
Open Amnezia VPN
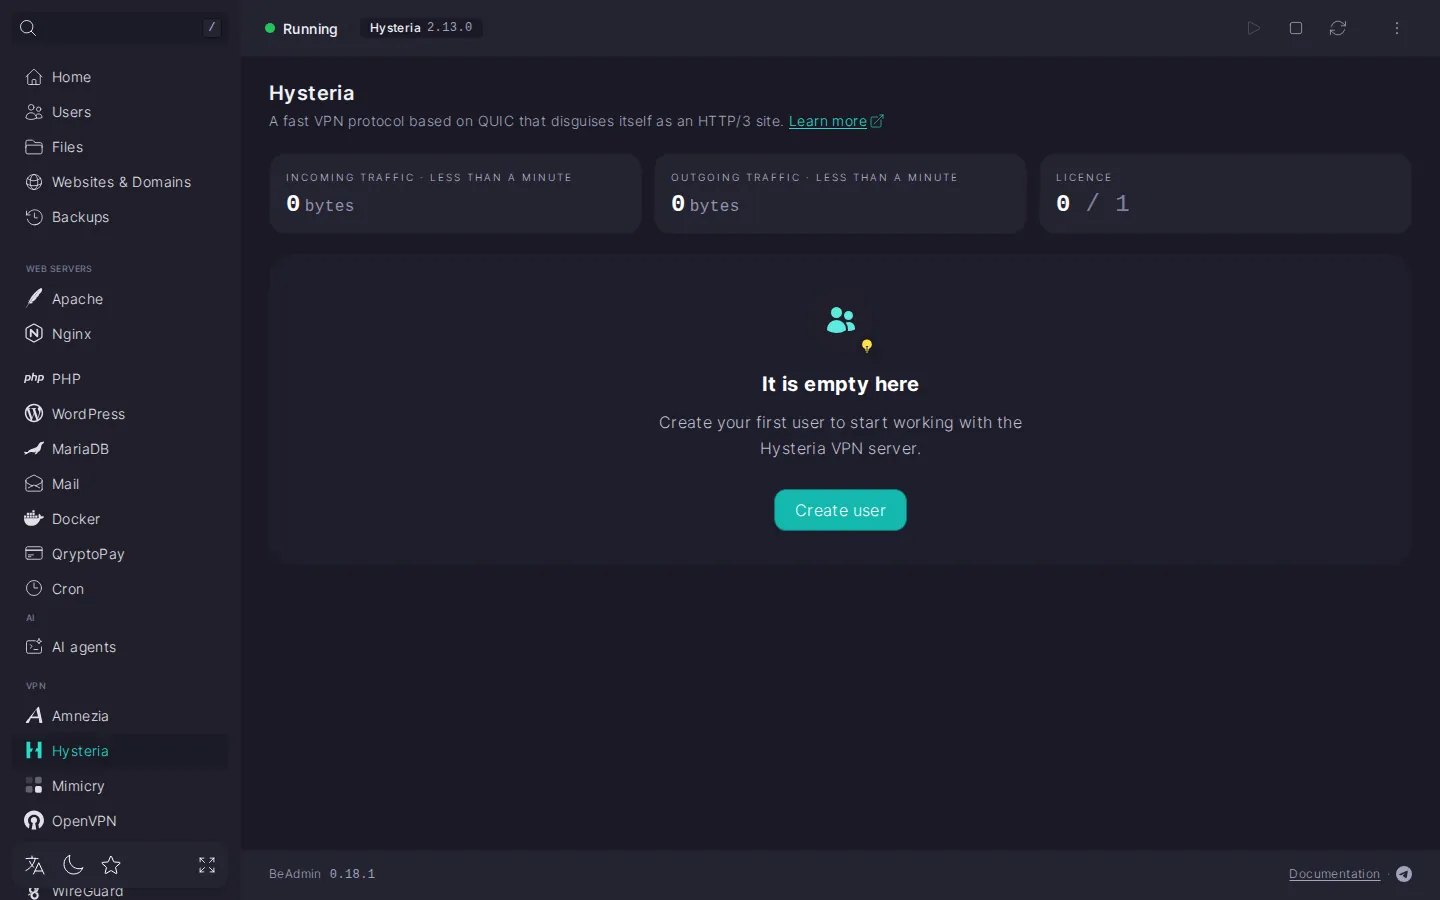(x=119, y=716)
